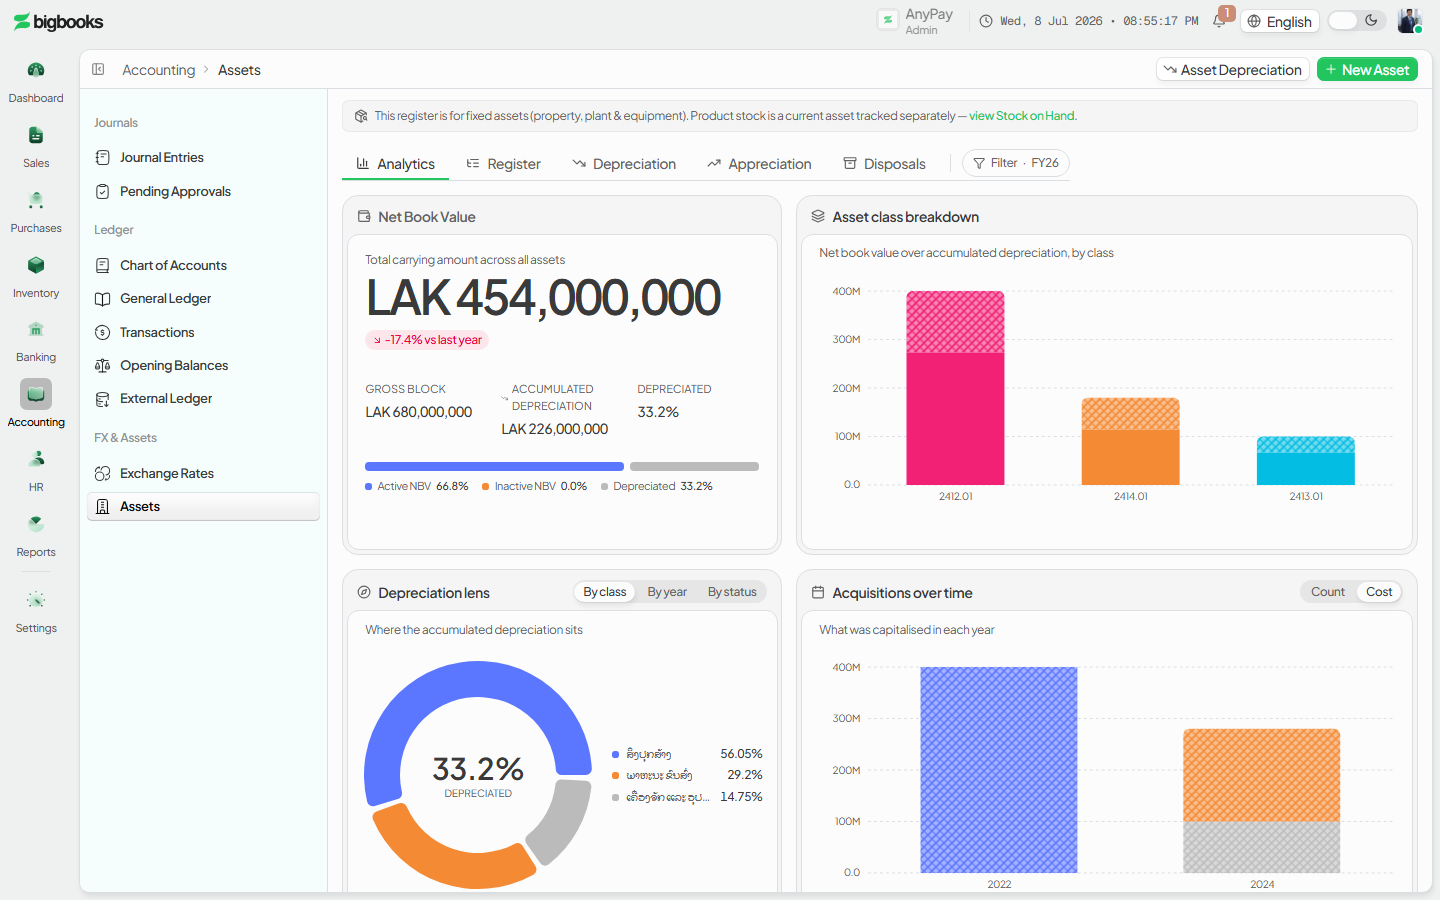Open Transactions menu item

[x=203, y=332]
